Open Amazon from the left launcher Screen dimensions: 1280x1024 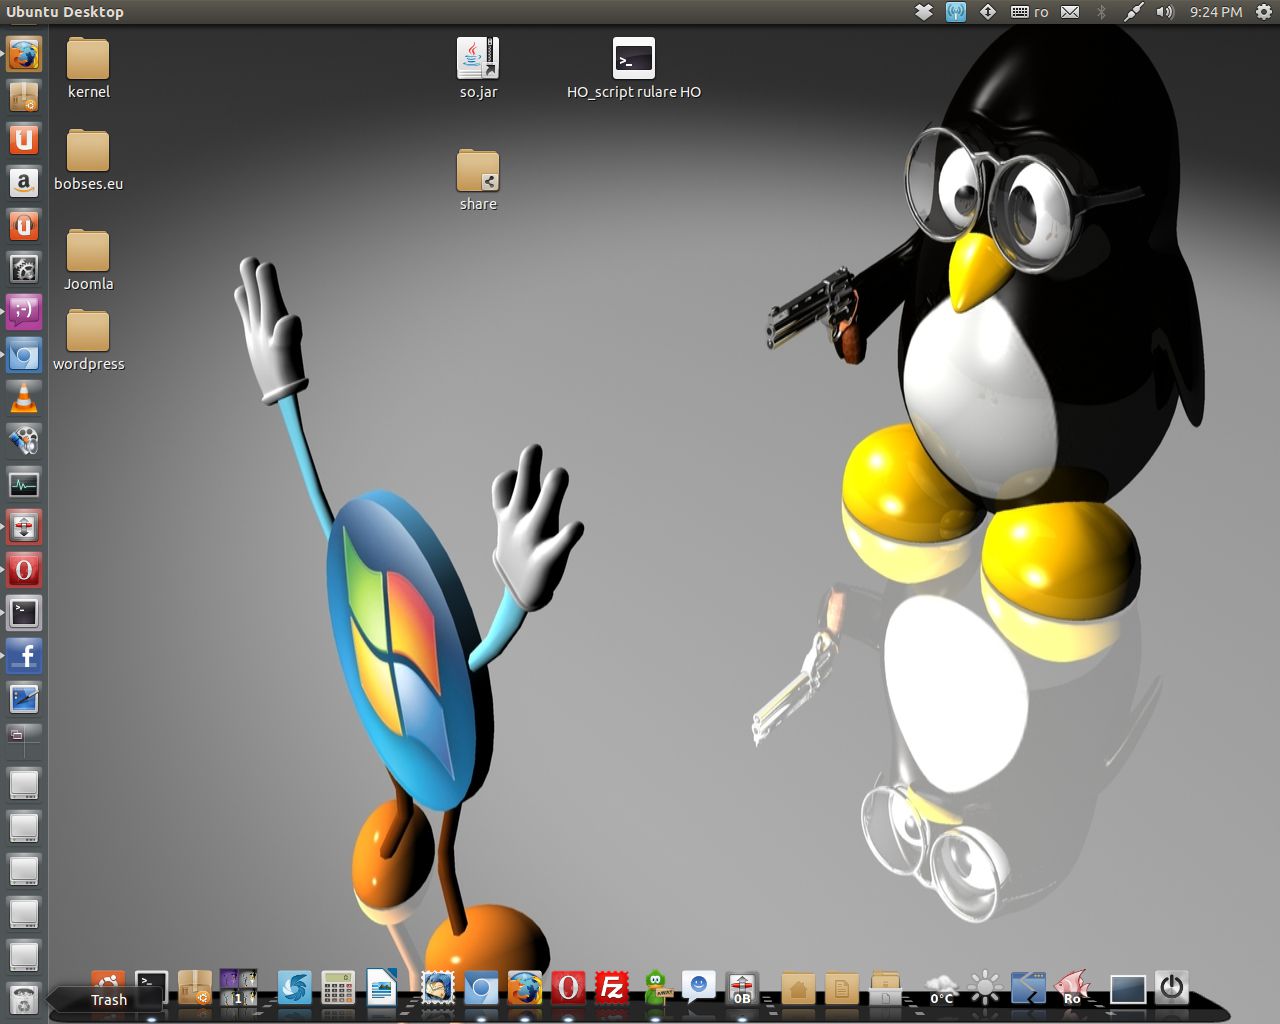pyautogui.click(x=24, y=183)
